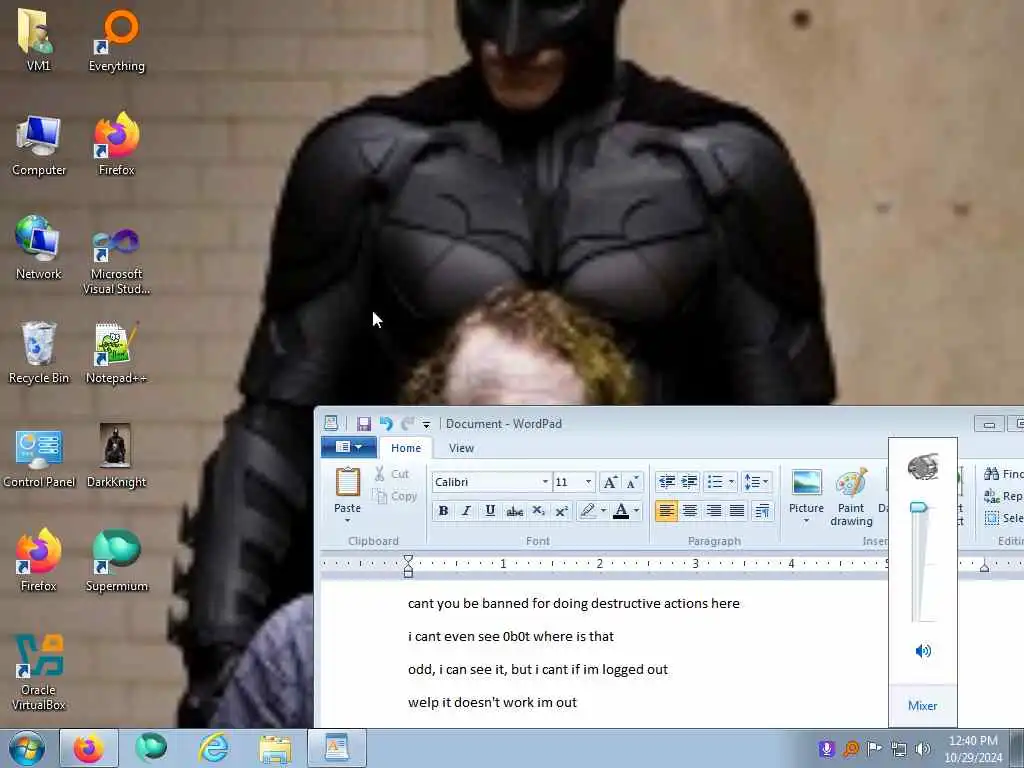This screenshot has width=1024, height=768.
Task: Toggle Italic formatting
Action: [466, 511]
